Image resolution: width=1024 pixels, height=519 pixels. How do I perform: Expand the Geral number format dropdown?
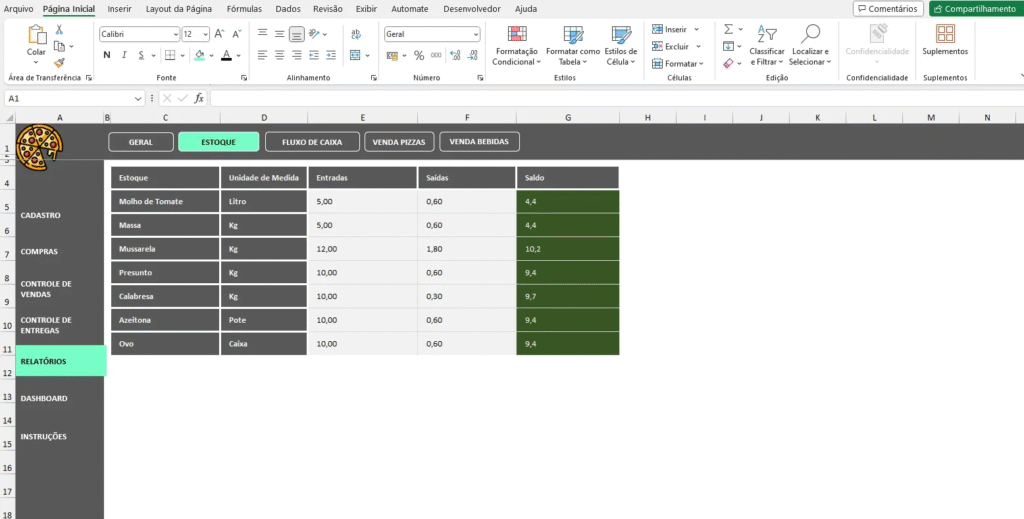point(474,34)
